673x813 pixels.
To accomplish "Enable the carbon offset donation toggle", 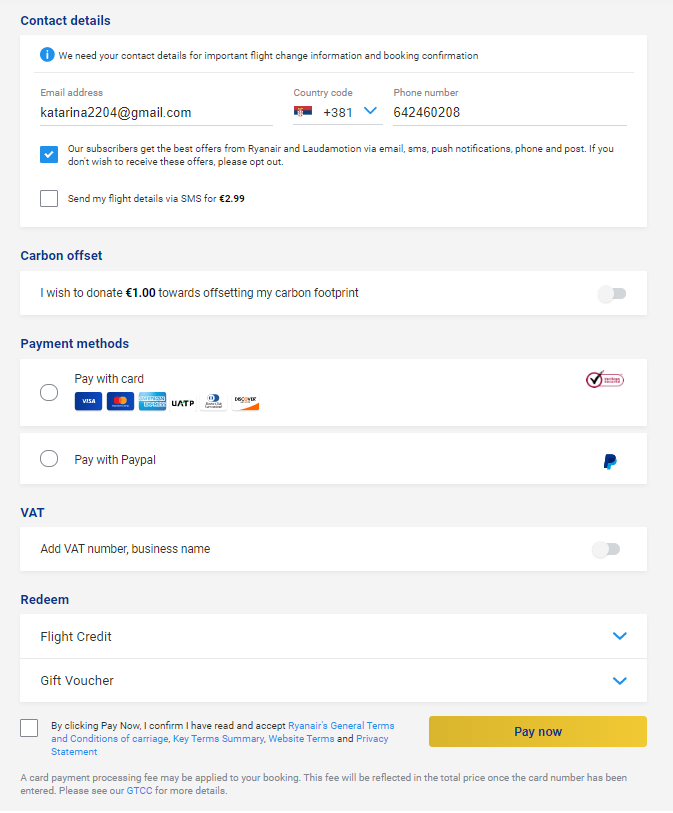I will pyautogui.click(x=612, y=293).
